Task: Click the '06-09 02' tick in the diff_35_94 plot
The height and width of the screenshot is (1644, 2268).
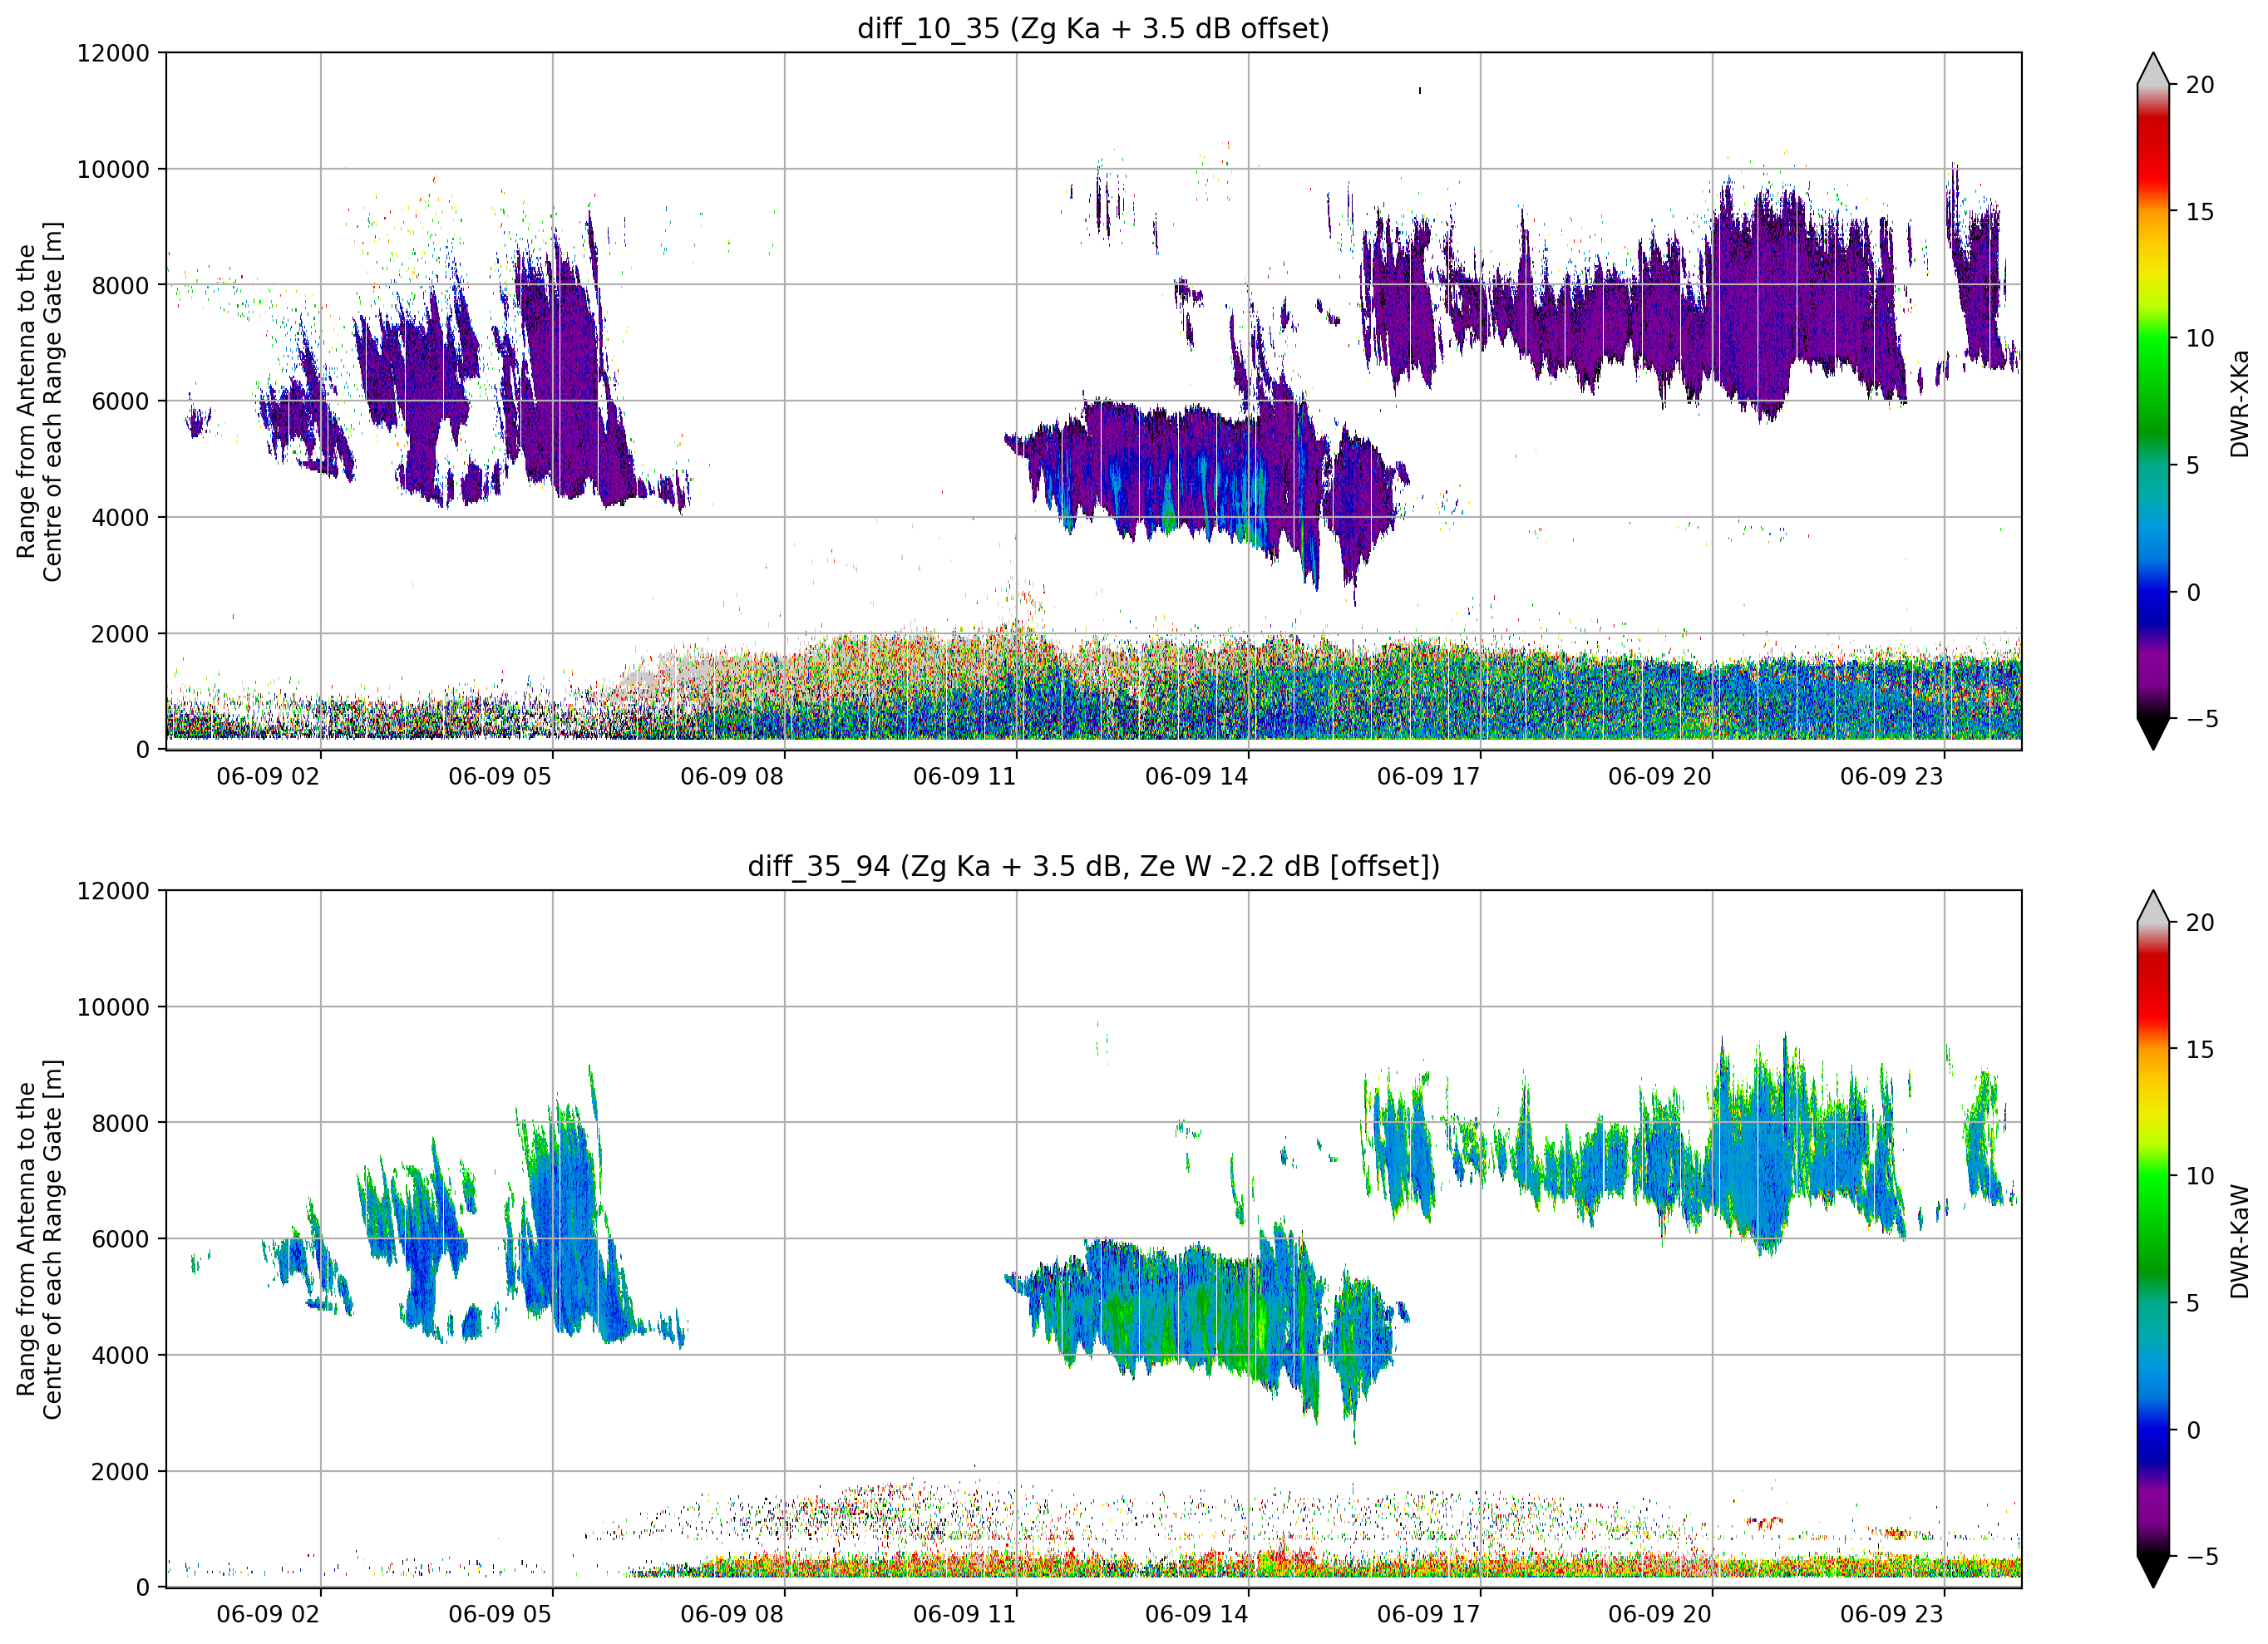Action: (x=268, y=1615)
